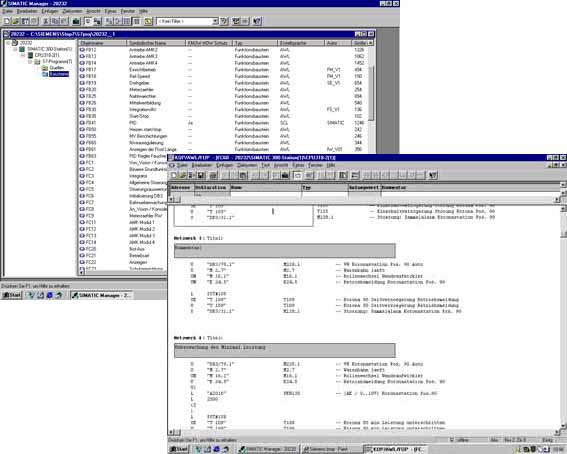Collapse the CPU318-2 tree node

click(x=23, y=55)
